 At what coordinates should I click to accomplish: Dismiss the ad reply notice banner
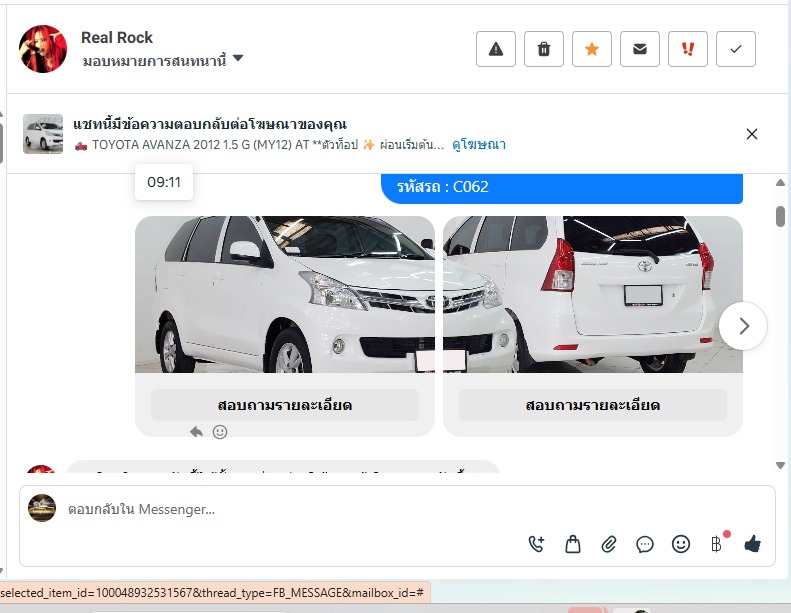752,134
